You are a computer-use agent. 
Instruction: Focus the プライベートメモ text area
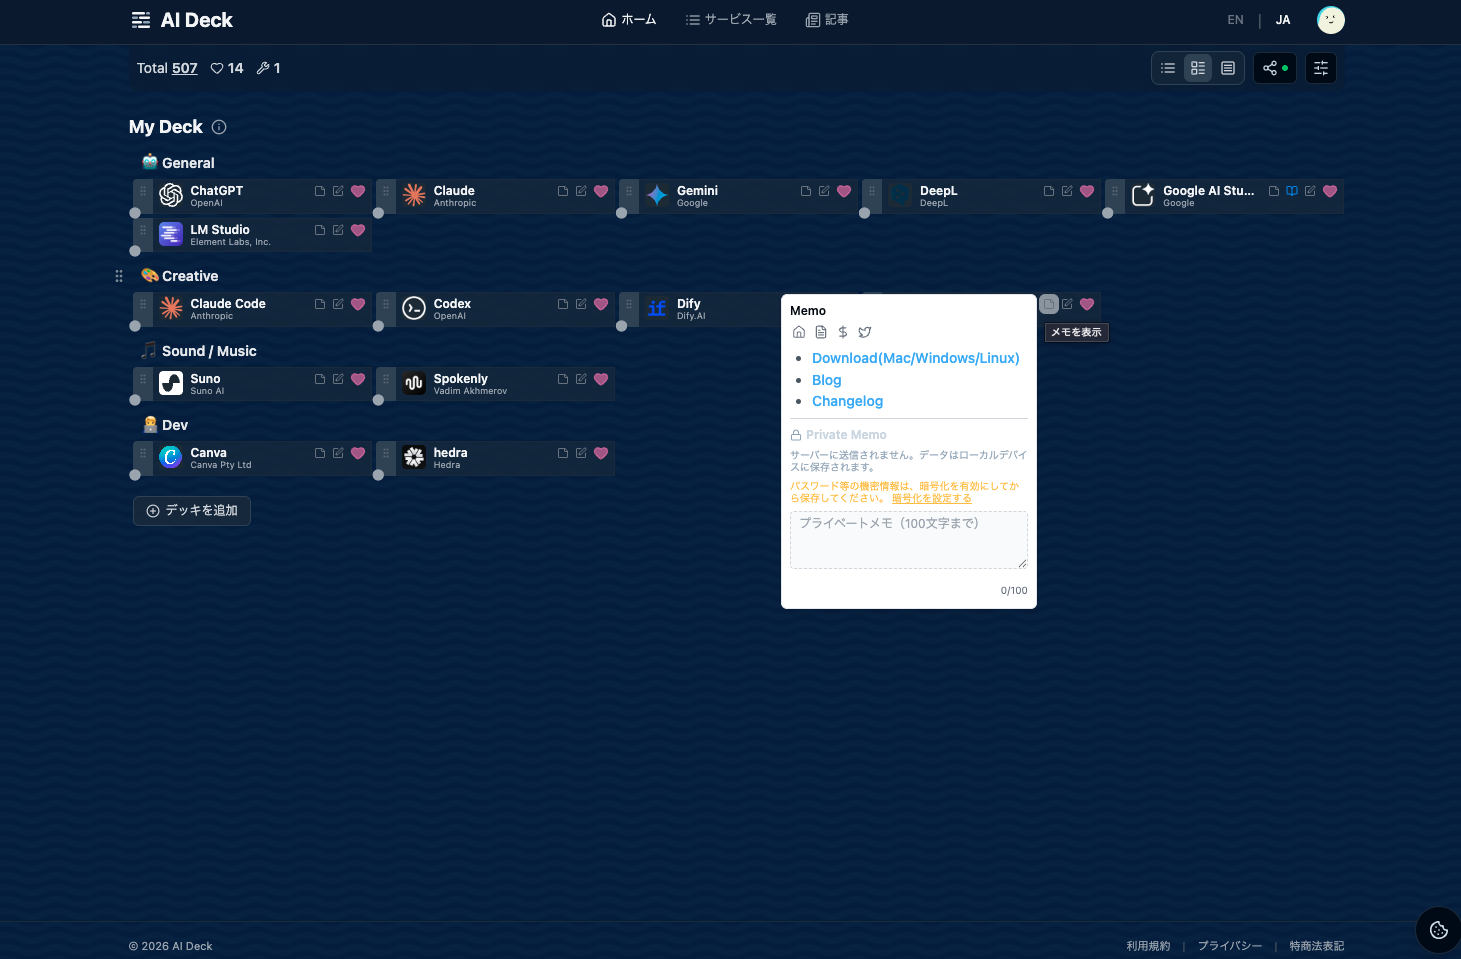909,540
